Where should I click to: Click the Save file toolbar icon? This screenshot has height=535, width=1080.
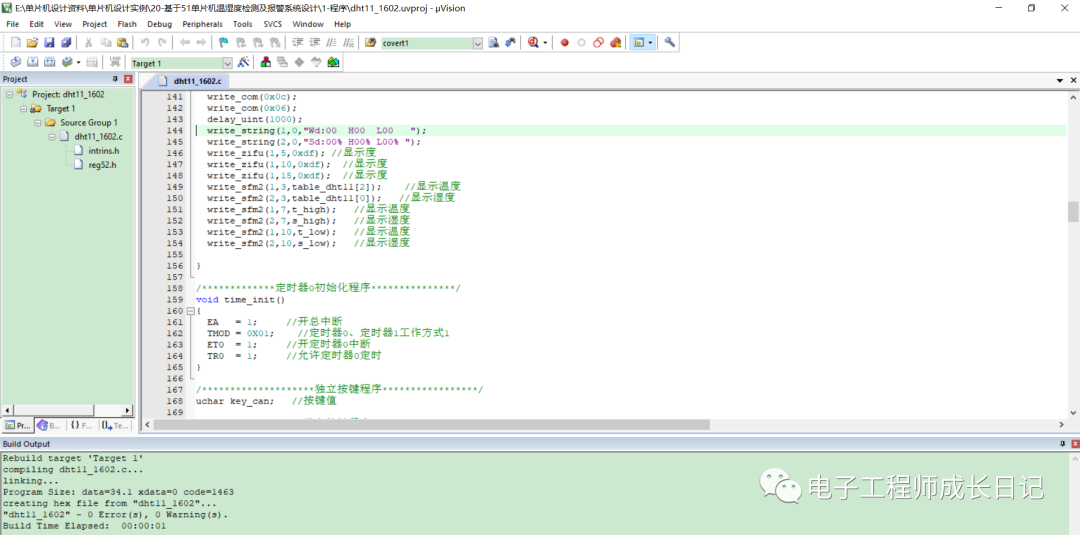pos(49,43)
